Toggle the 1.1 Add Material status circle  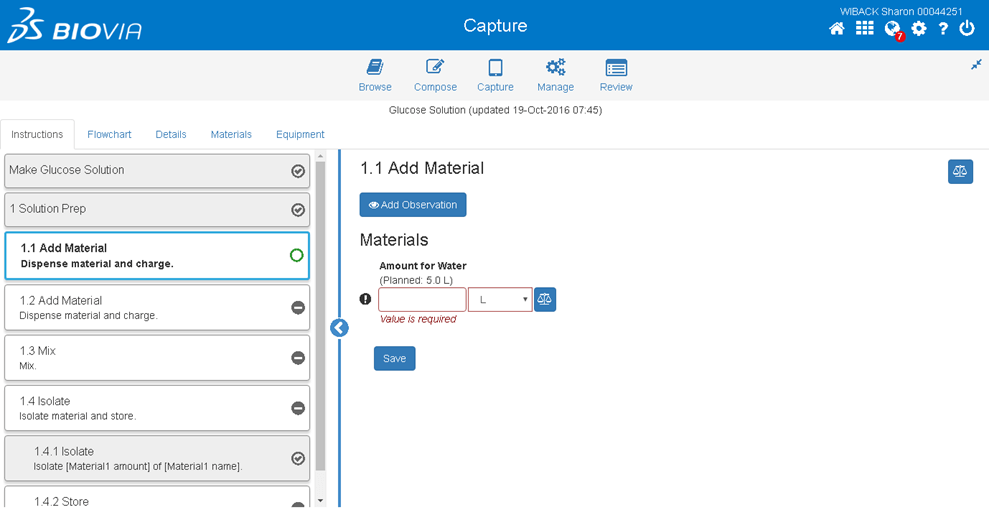click(297, 256)
